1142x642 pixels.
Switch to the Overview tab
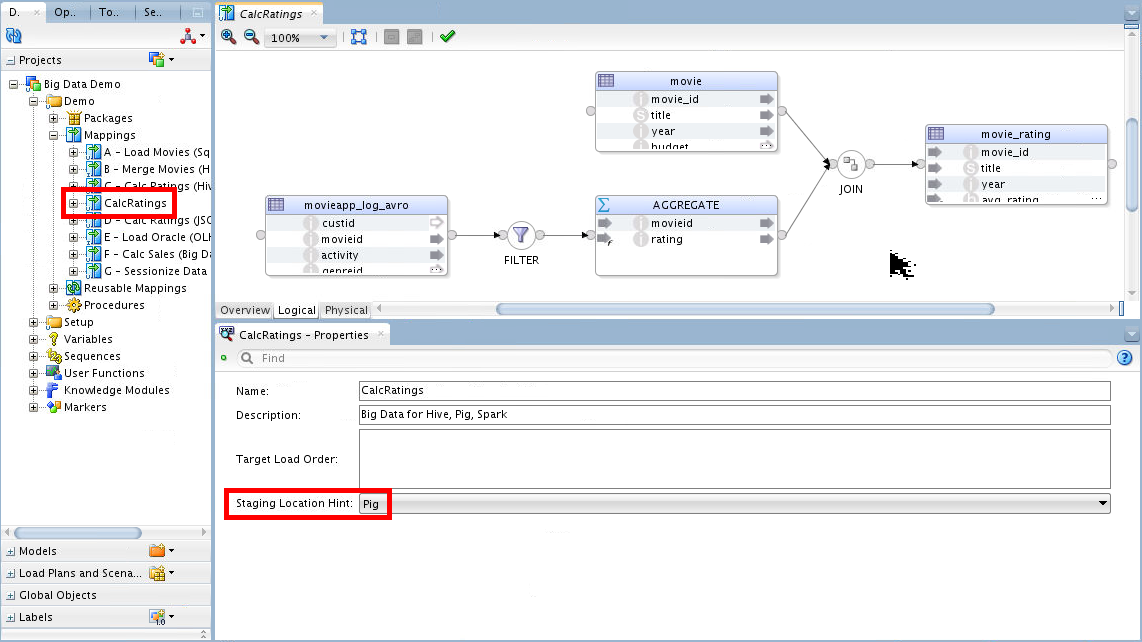coord(245,310)
